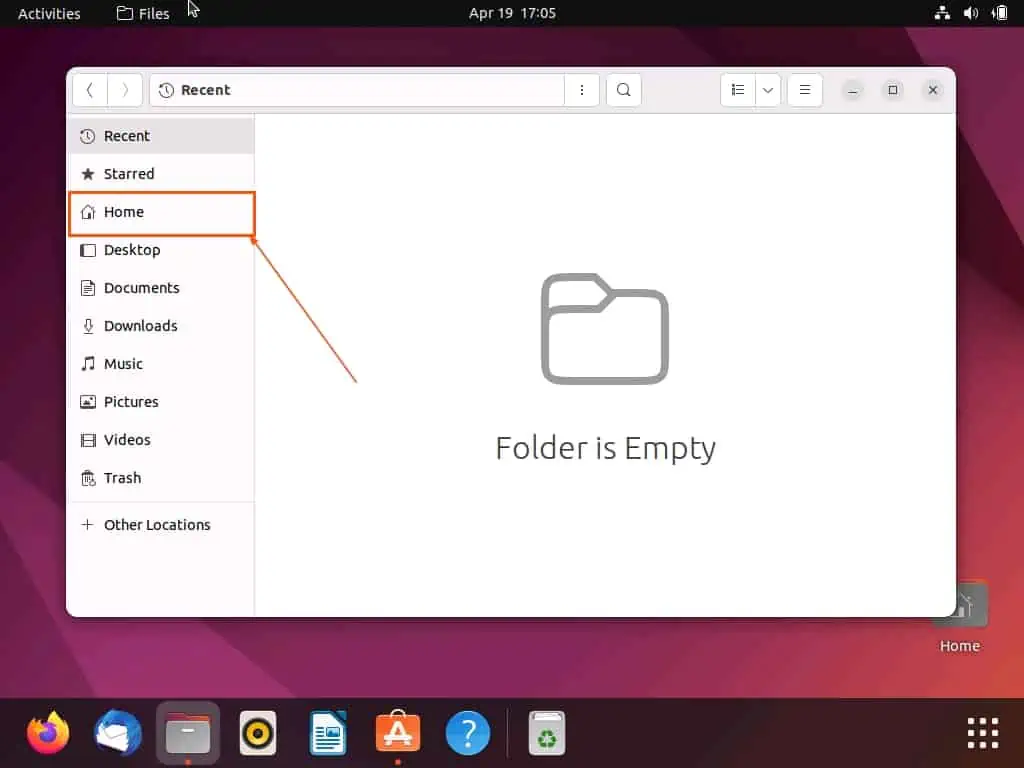Select Starred in the sidebar
Image resolution: width=1024 pixels, height=768 pixels.
[x=129, y=173]
